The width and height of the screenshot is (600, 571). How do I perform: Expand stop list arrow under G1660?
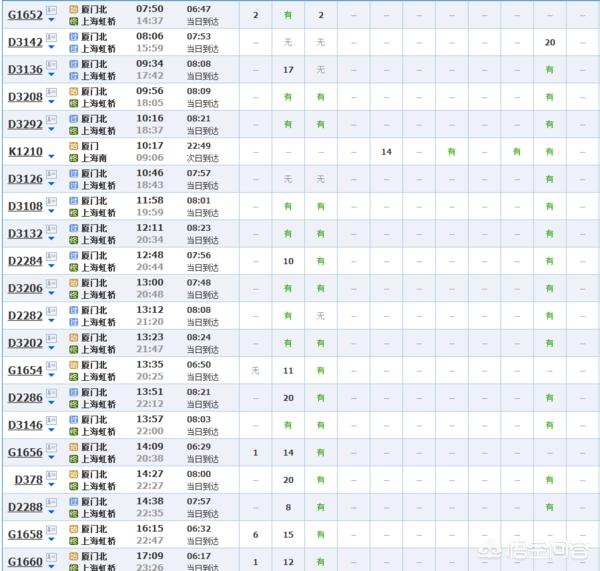(51, 566)
